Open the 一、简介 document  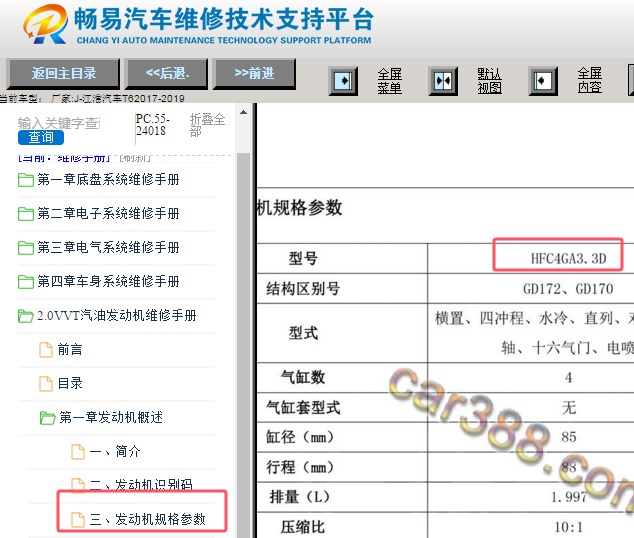115,451
